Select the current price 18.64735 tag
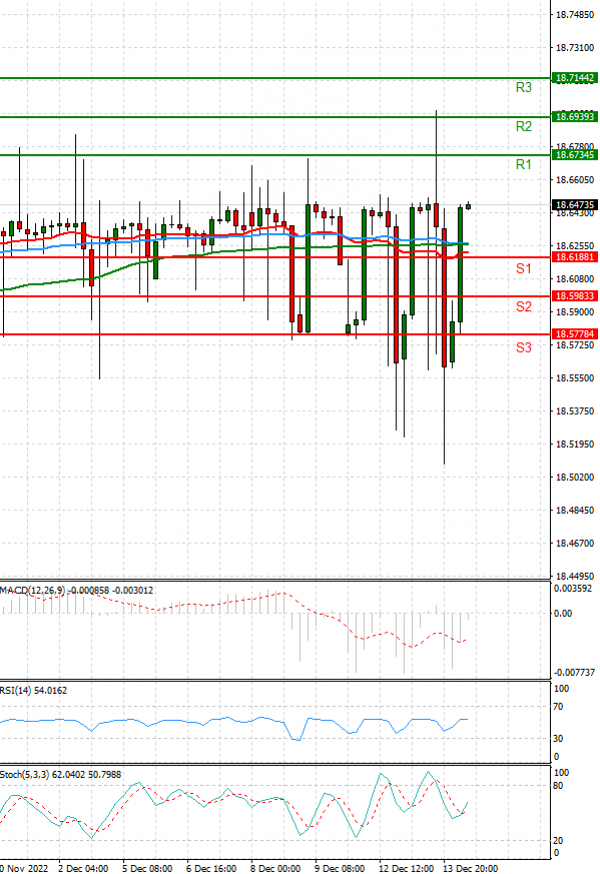This screenshot has height=874, width=600. 575,205
